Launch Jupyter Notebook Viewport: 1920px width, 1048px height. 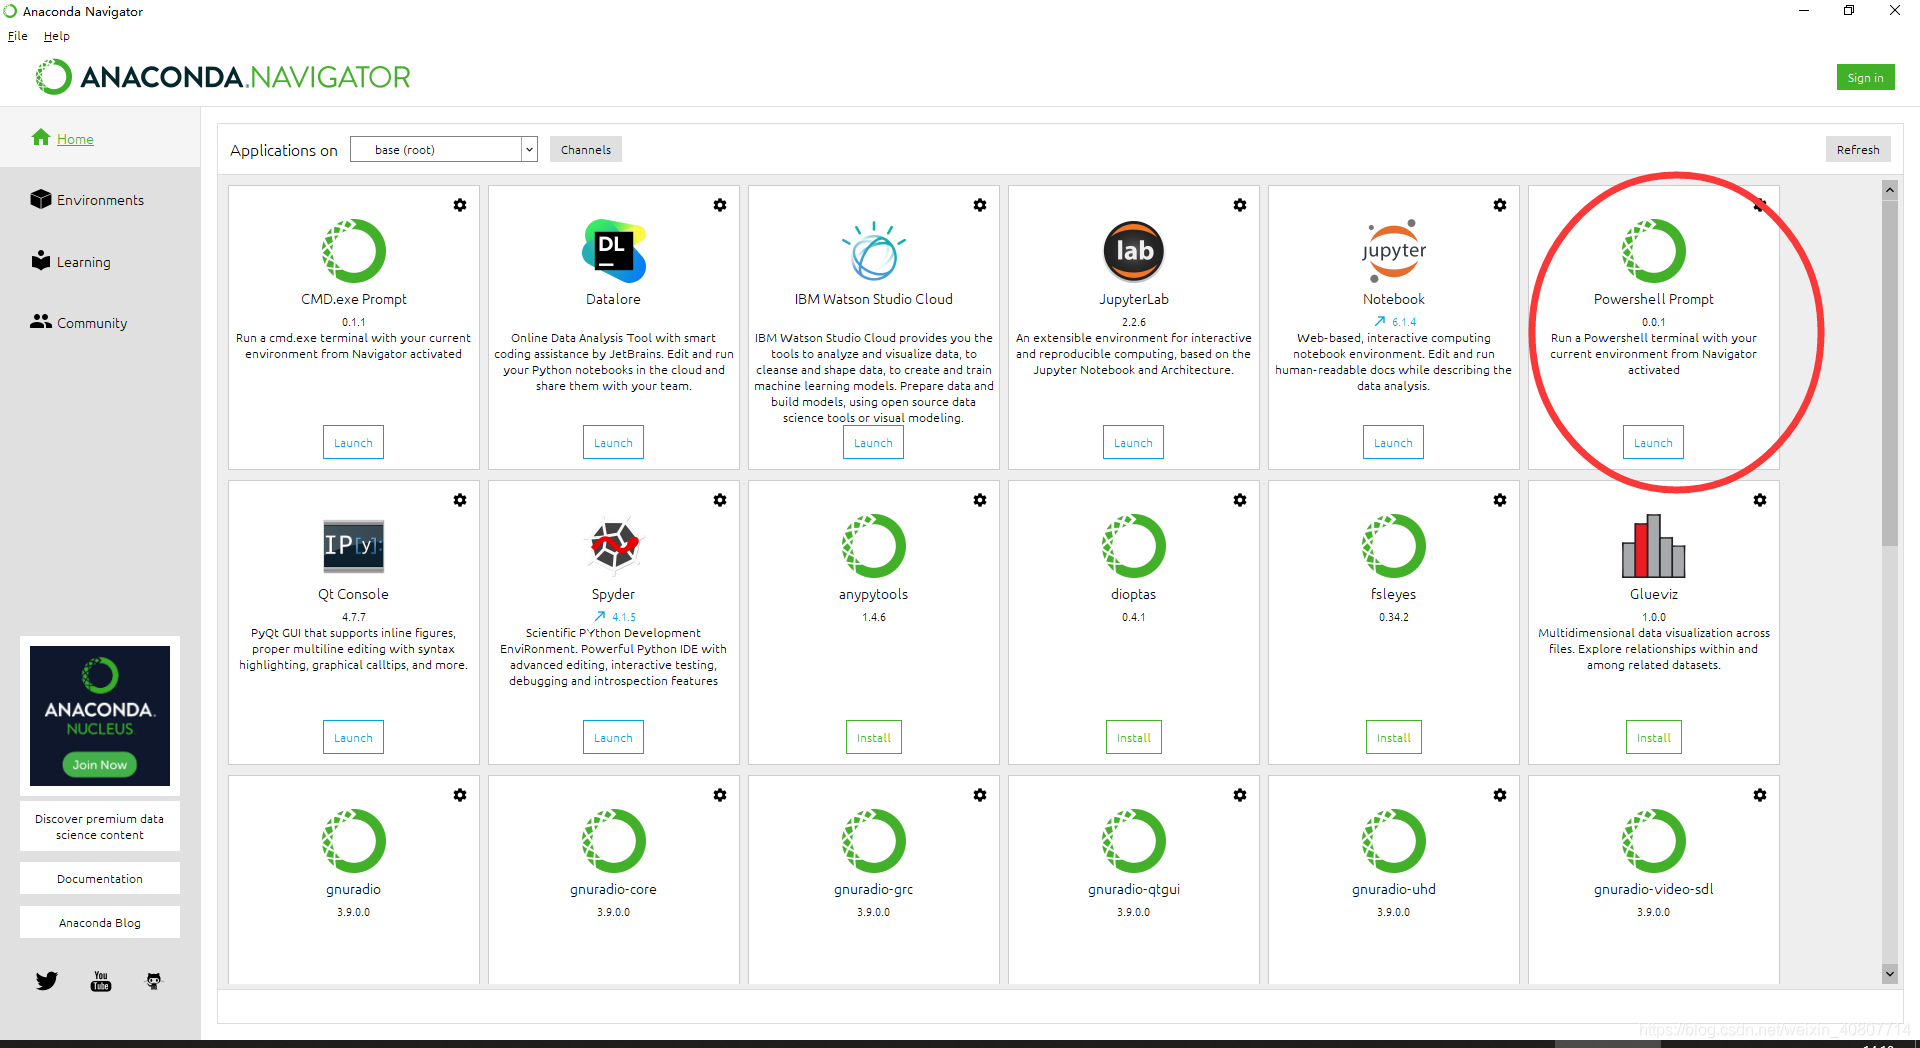tap(1393, 443)
